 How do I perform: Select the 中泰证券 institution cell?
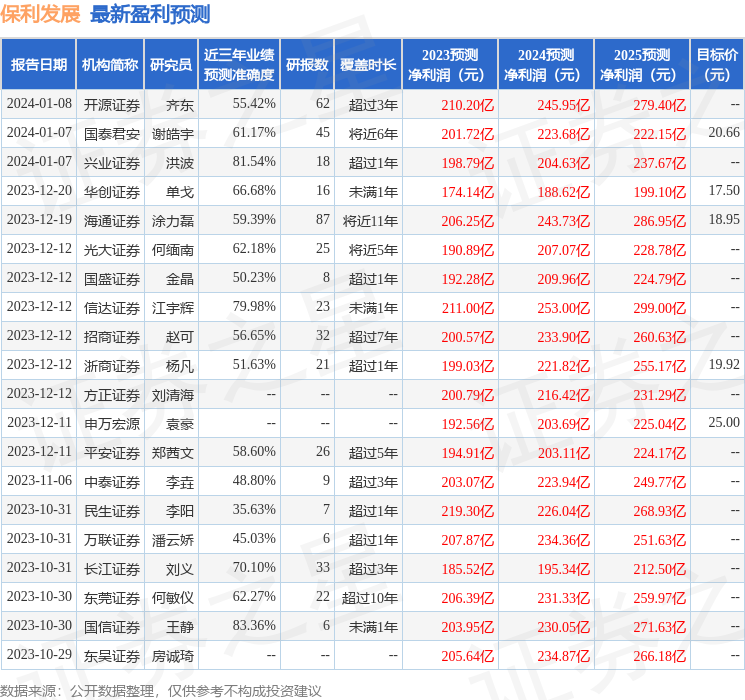(x=112, y=481)
